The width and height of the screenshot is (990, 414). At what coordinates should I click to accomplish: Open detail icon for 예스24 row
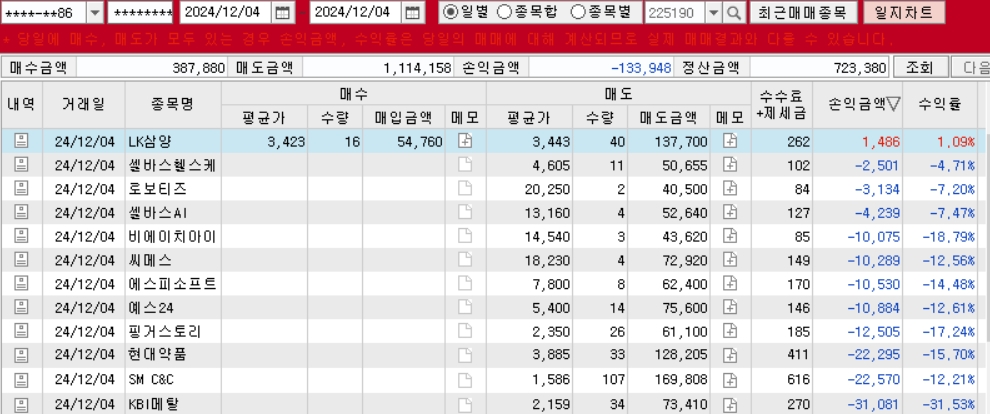pos(21,308)
